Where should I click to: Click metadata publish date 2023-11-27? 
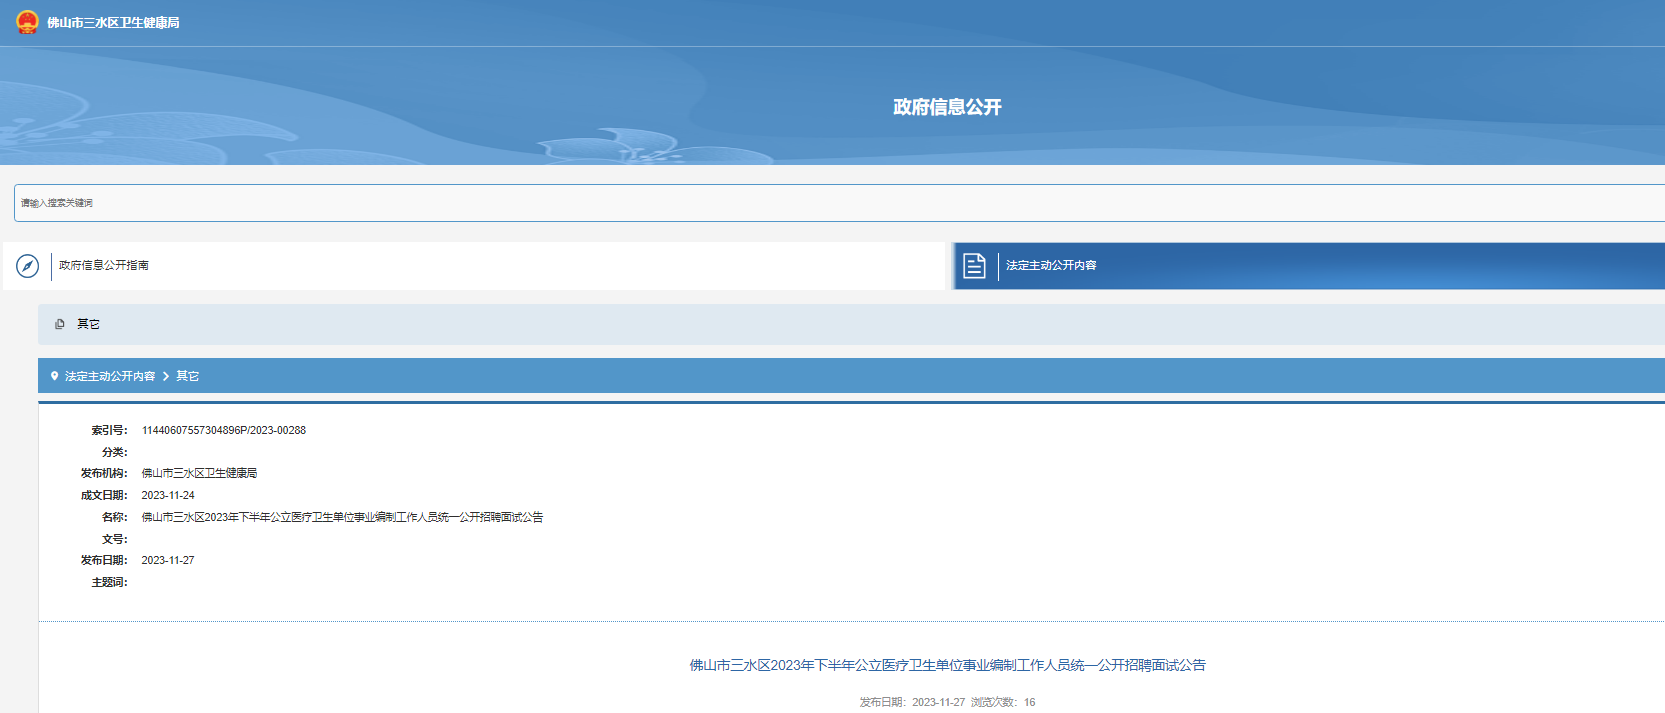(x=168, y=560)
